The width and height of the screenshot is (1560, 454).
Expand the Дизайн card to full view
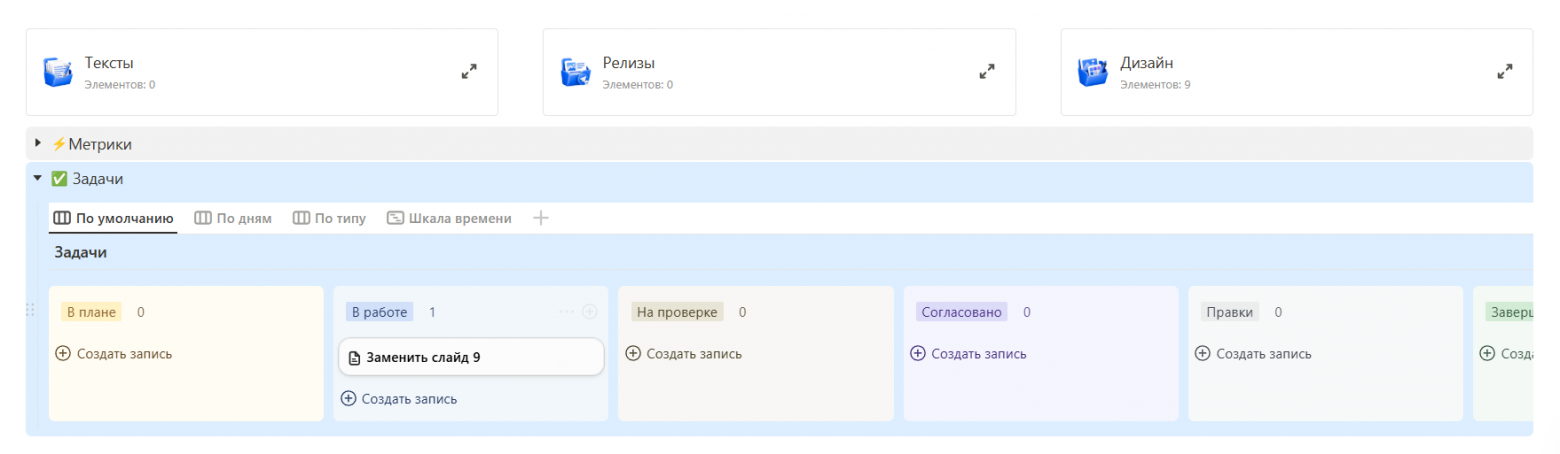[1505, 72]
